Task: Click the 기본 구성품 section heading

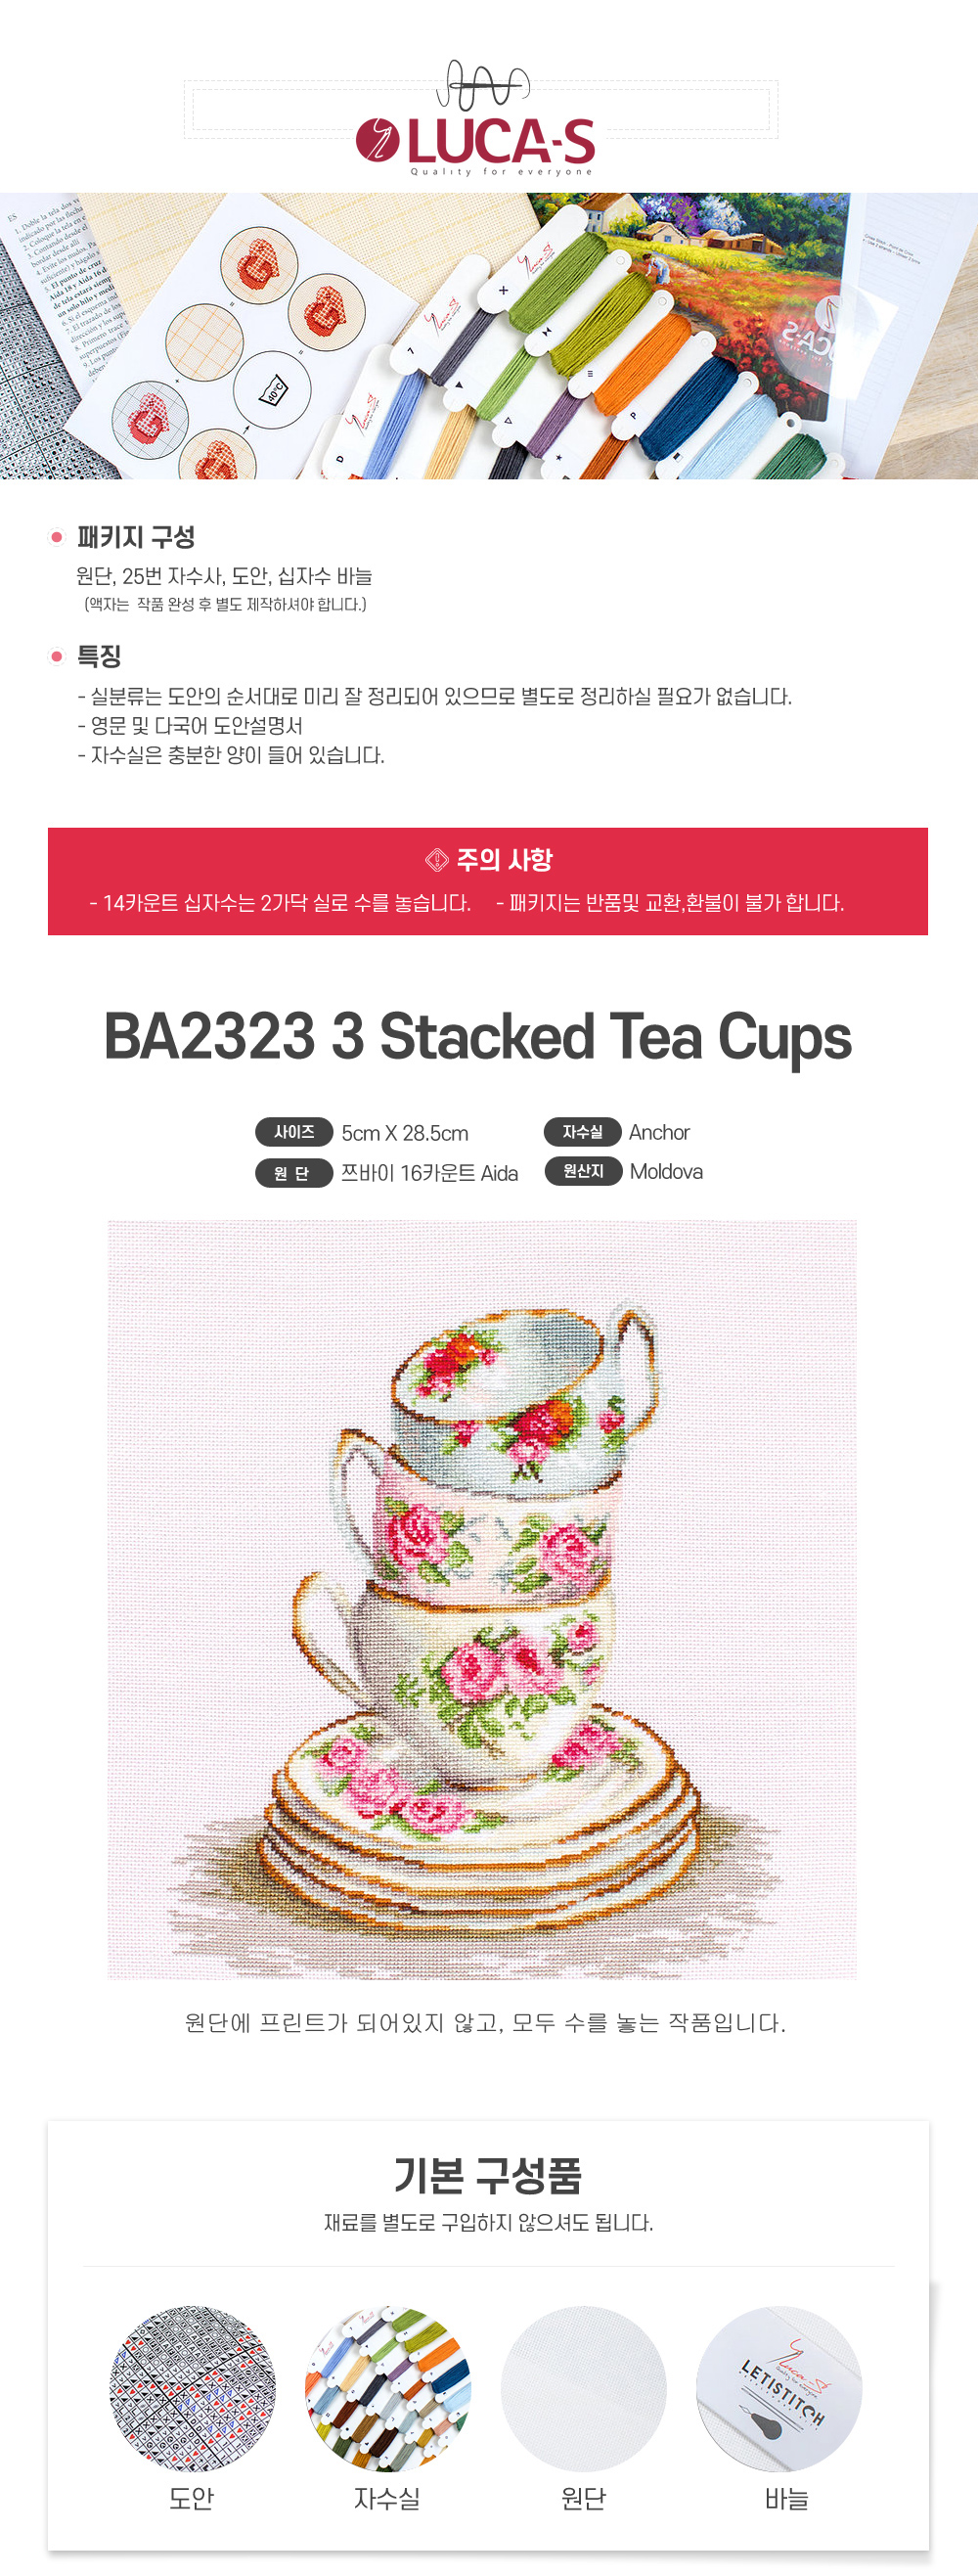Action: coord(488,2175)
